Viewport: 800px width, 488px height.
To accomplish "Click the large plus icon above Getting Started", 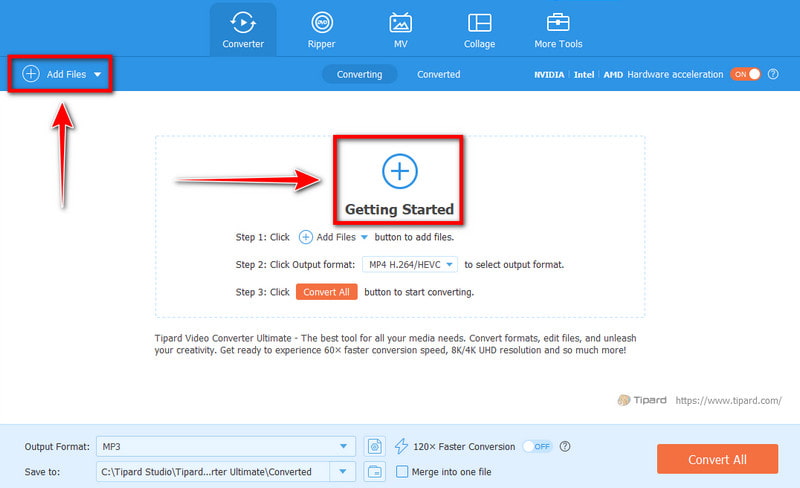I will coord(399,171).
